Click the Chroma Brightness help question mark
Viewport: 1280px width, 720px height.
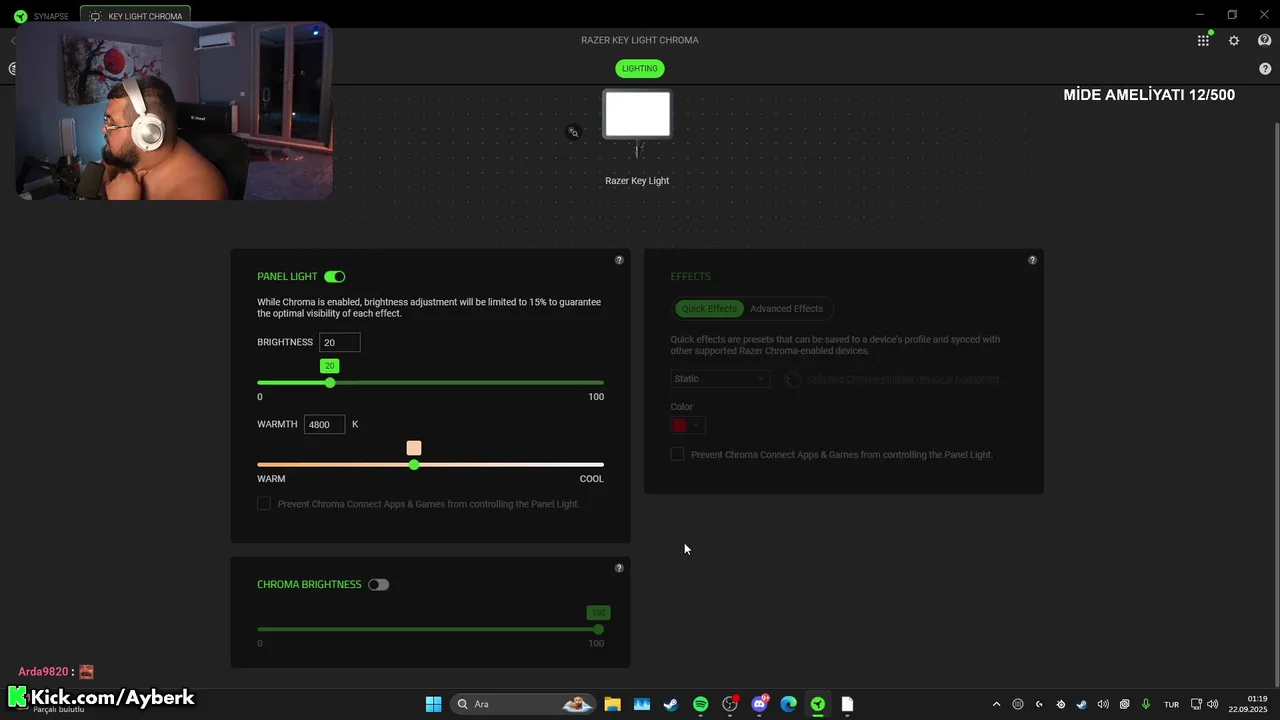click(x=619, y=568)
